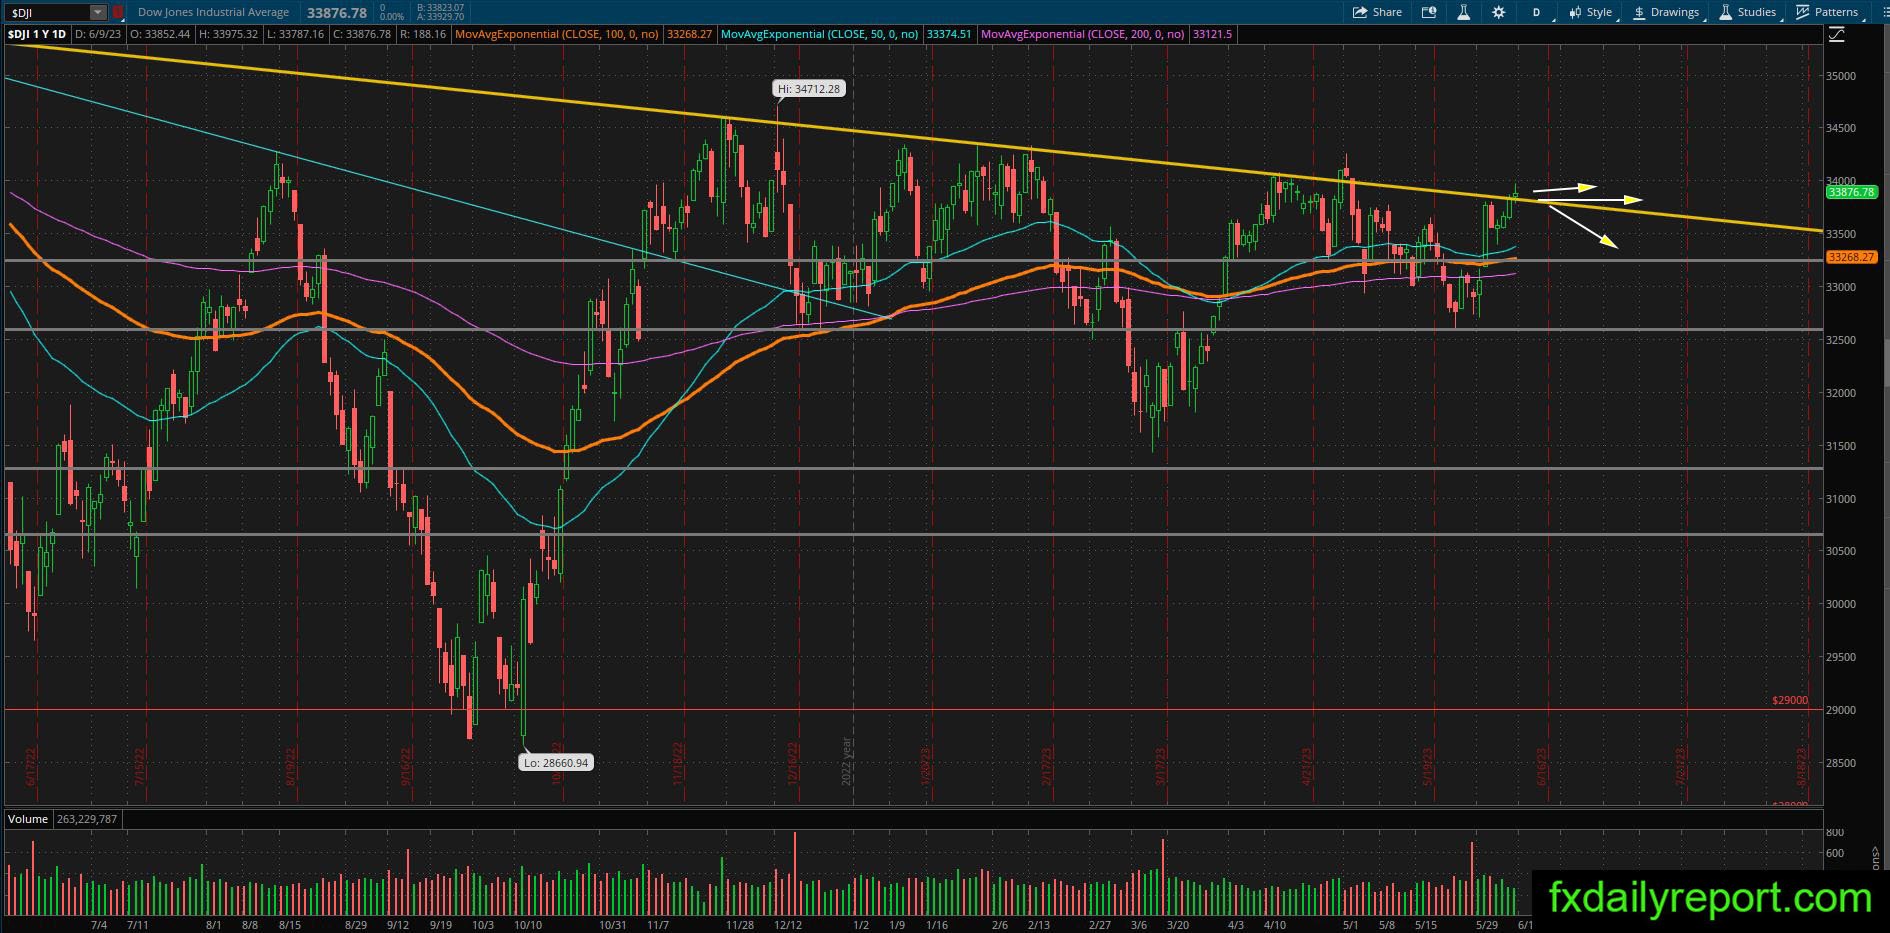Click the 35000 price axis label
This screenshot has width=1890, height=933.
(1841, 76)
